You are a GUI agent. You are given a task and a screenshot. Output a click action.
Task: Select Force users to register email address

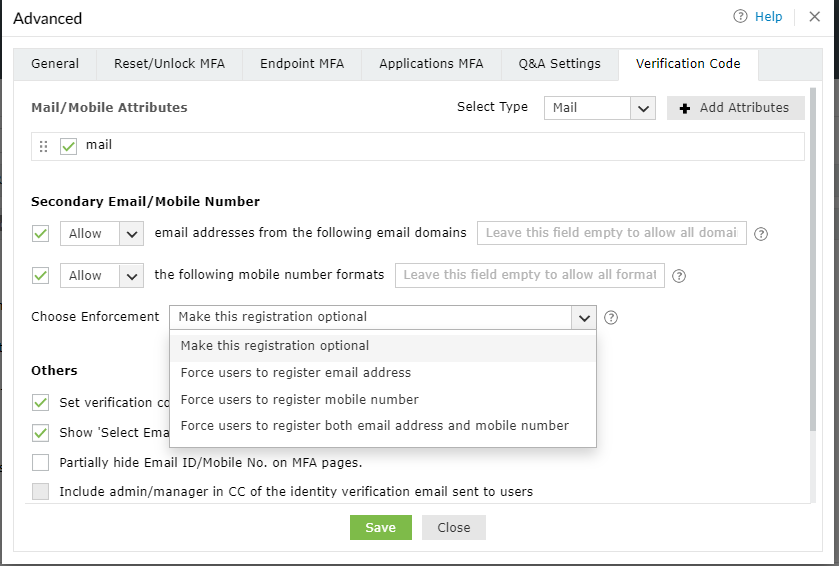tap(296, 373)
